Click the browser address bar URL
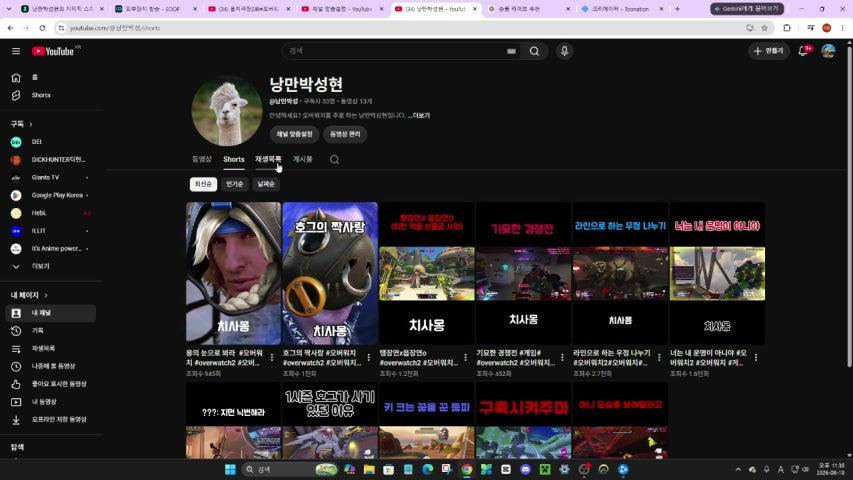The height and width of the screenshot is (480, 853). coord(115,28)
